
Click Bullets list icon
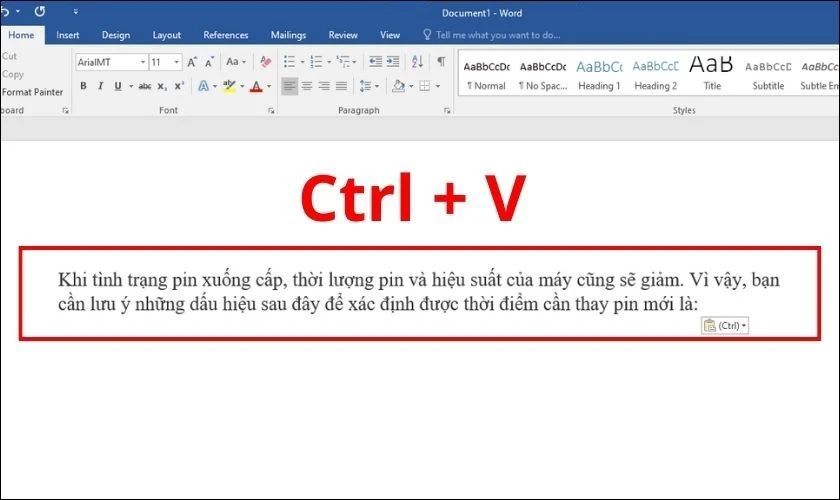tap(289, 62)
